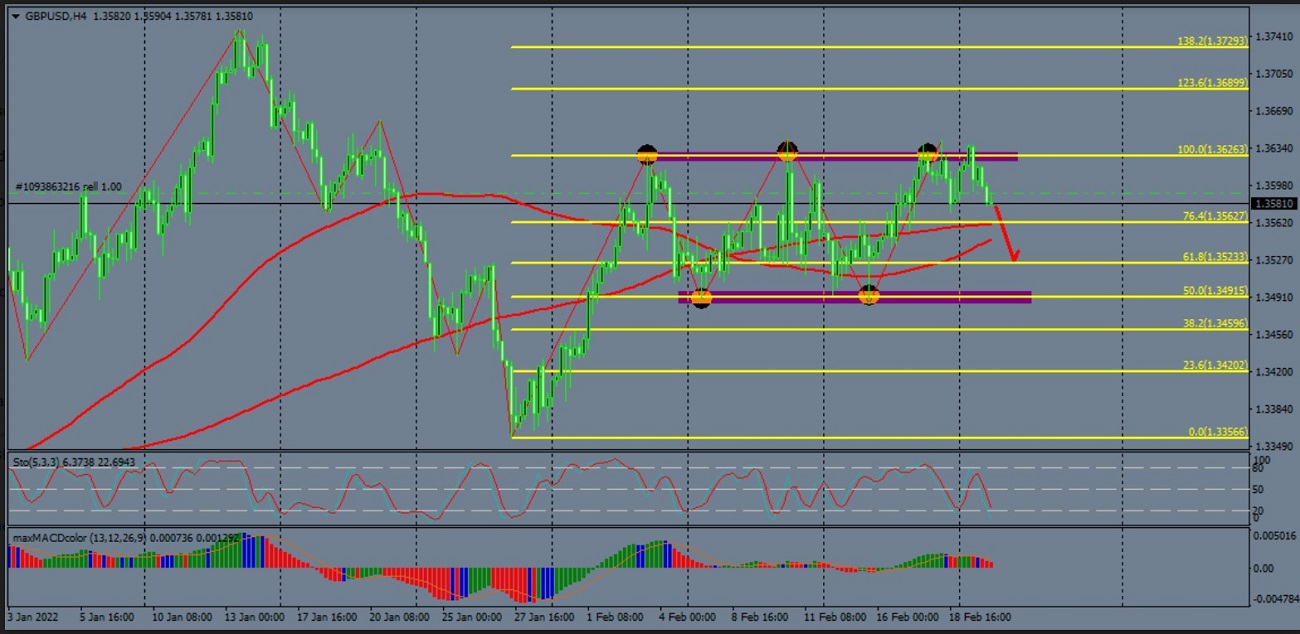Click the 18 Feb 16:00 time axis label
This screenshot has height=634, width=1300.
pyautogui.click(x=980, y=618)
